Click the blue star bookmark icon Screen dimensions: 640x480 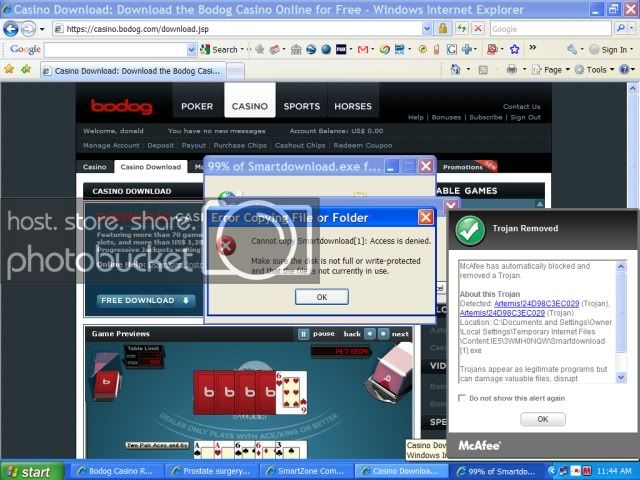(515, 50)
